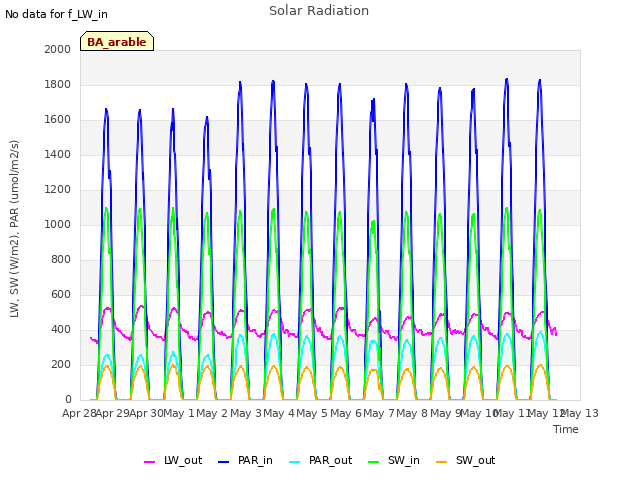Viewport: 640px width, 480px height.
Task: Click the SW_in legend label
Action: pyautogui.click(x=404, y=460)
